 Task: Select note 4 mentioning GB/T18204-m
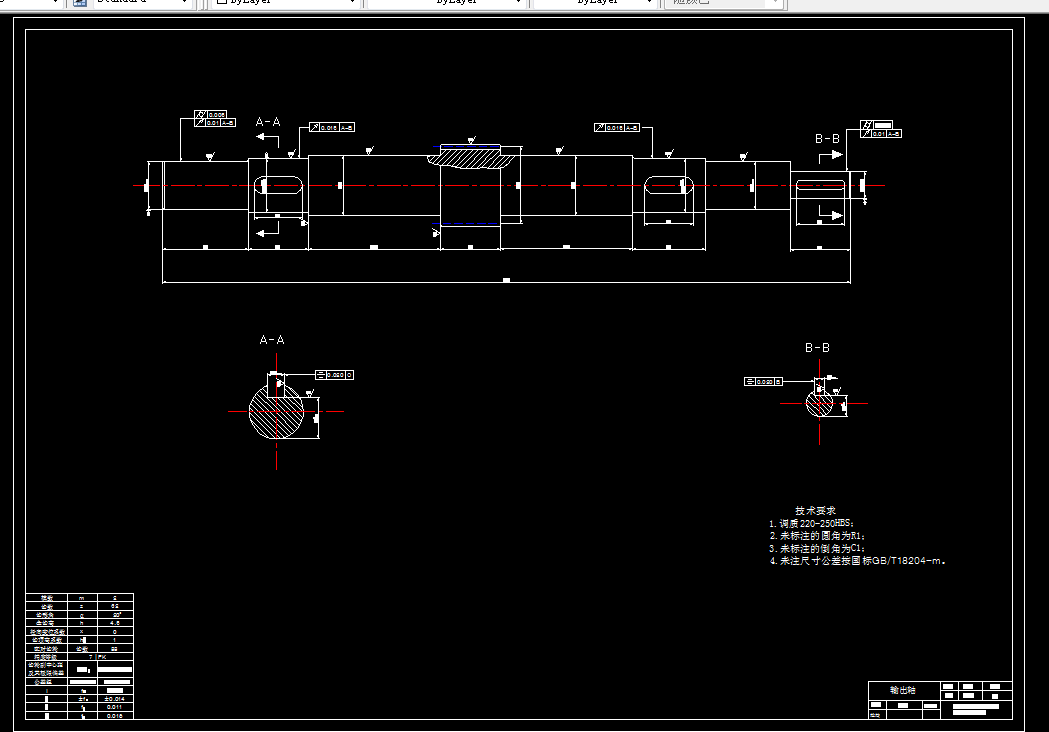pyautogui.click(x=858, y=561)
